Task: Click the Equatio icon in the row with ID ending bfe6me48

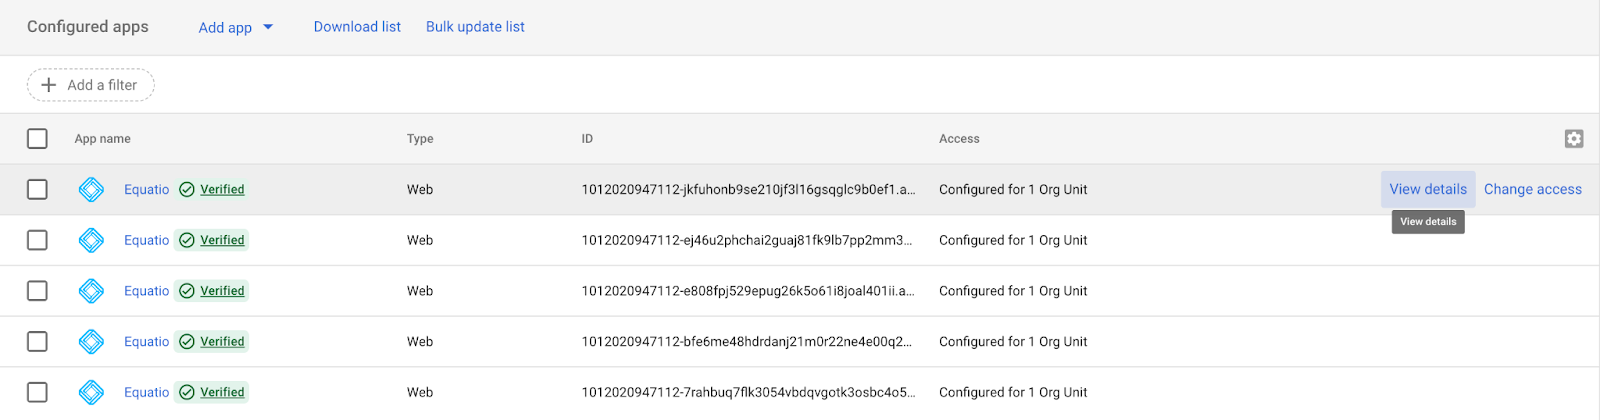Action: (x=91, y=342)
